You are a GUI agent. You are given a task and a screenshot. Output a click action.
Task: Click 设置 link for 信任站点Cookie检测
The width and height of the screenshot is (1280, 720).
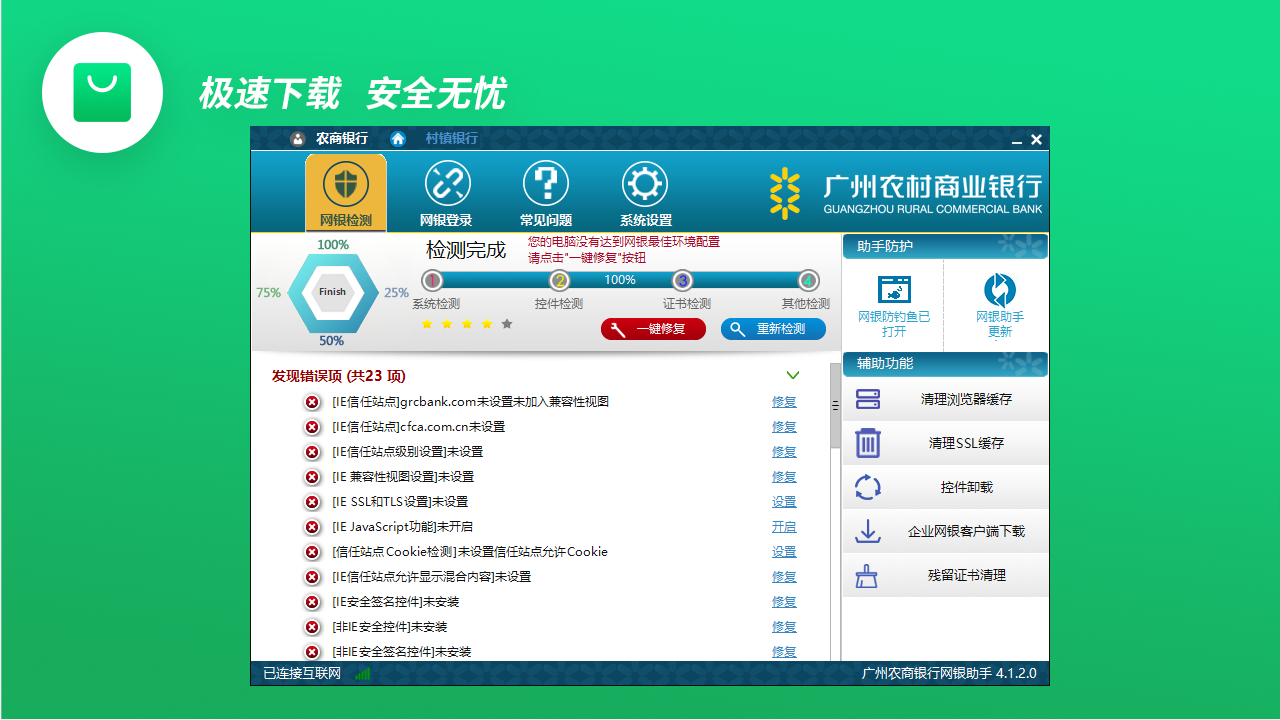pos(784,552)
